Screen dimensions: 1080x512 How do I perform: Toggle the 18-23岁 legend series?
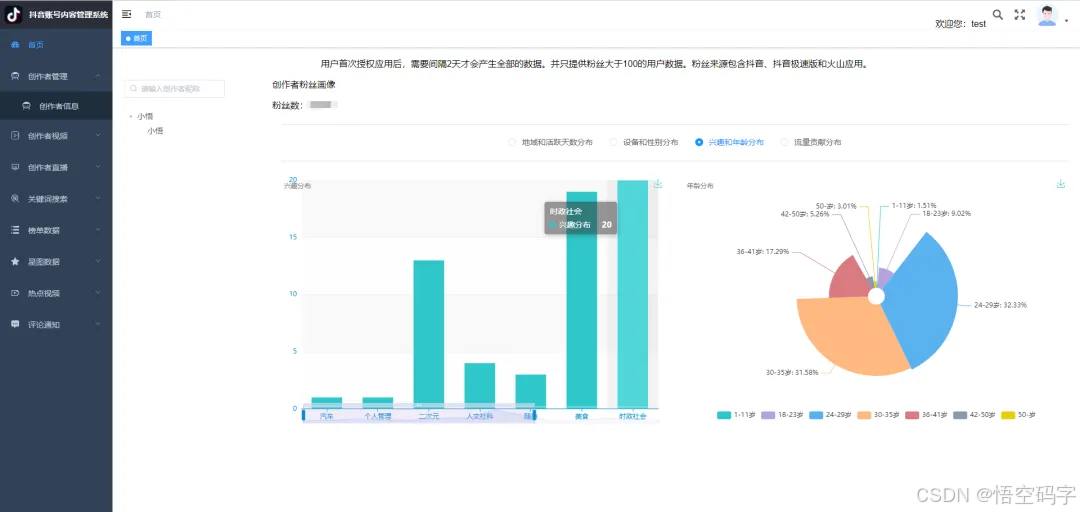tap(782, 415)
